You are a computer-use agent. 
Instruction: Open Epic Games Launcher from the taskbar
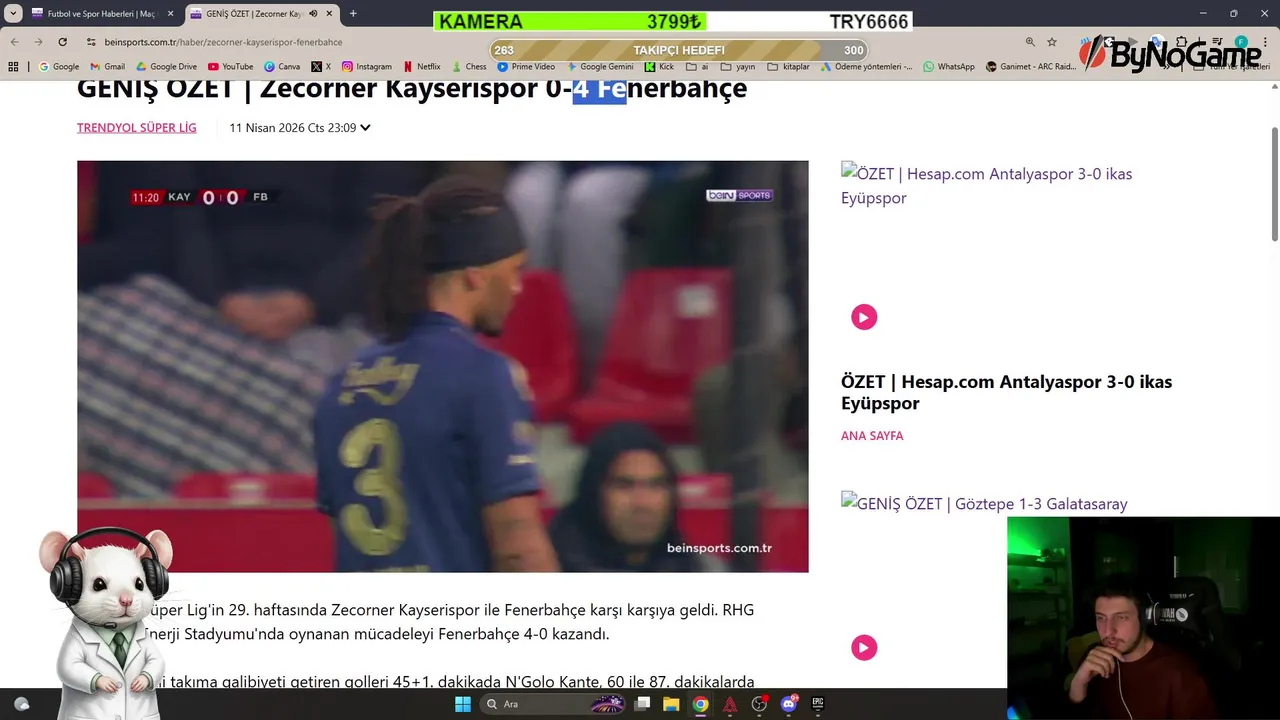tap(818, 704)
